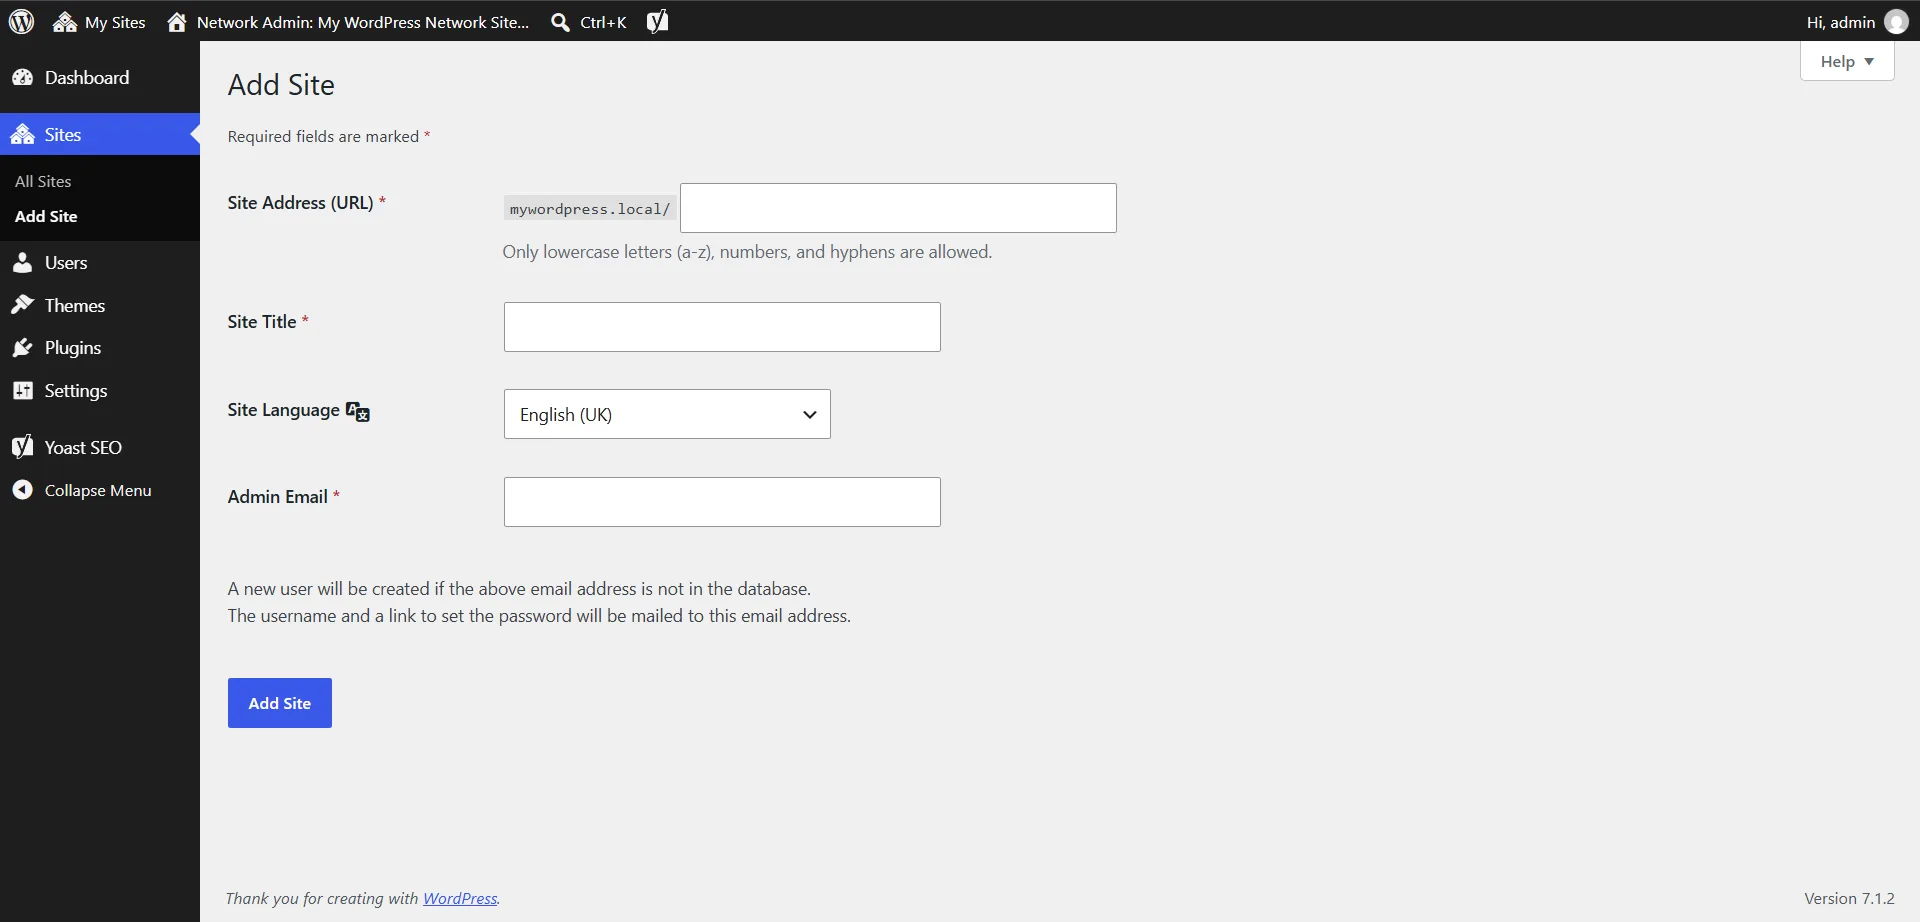Click the Collapse Menu arrow icon

(x=22, y=490)
